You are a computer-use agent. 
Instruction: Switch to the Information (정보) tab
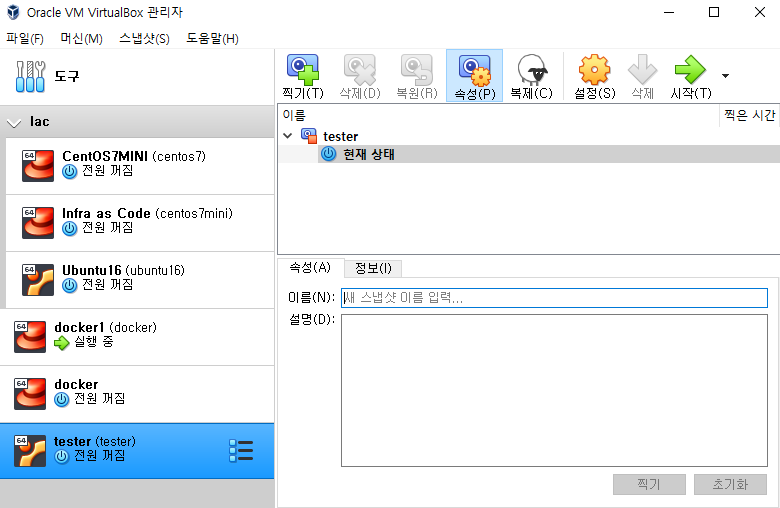click(373, 269)
